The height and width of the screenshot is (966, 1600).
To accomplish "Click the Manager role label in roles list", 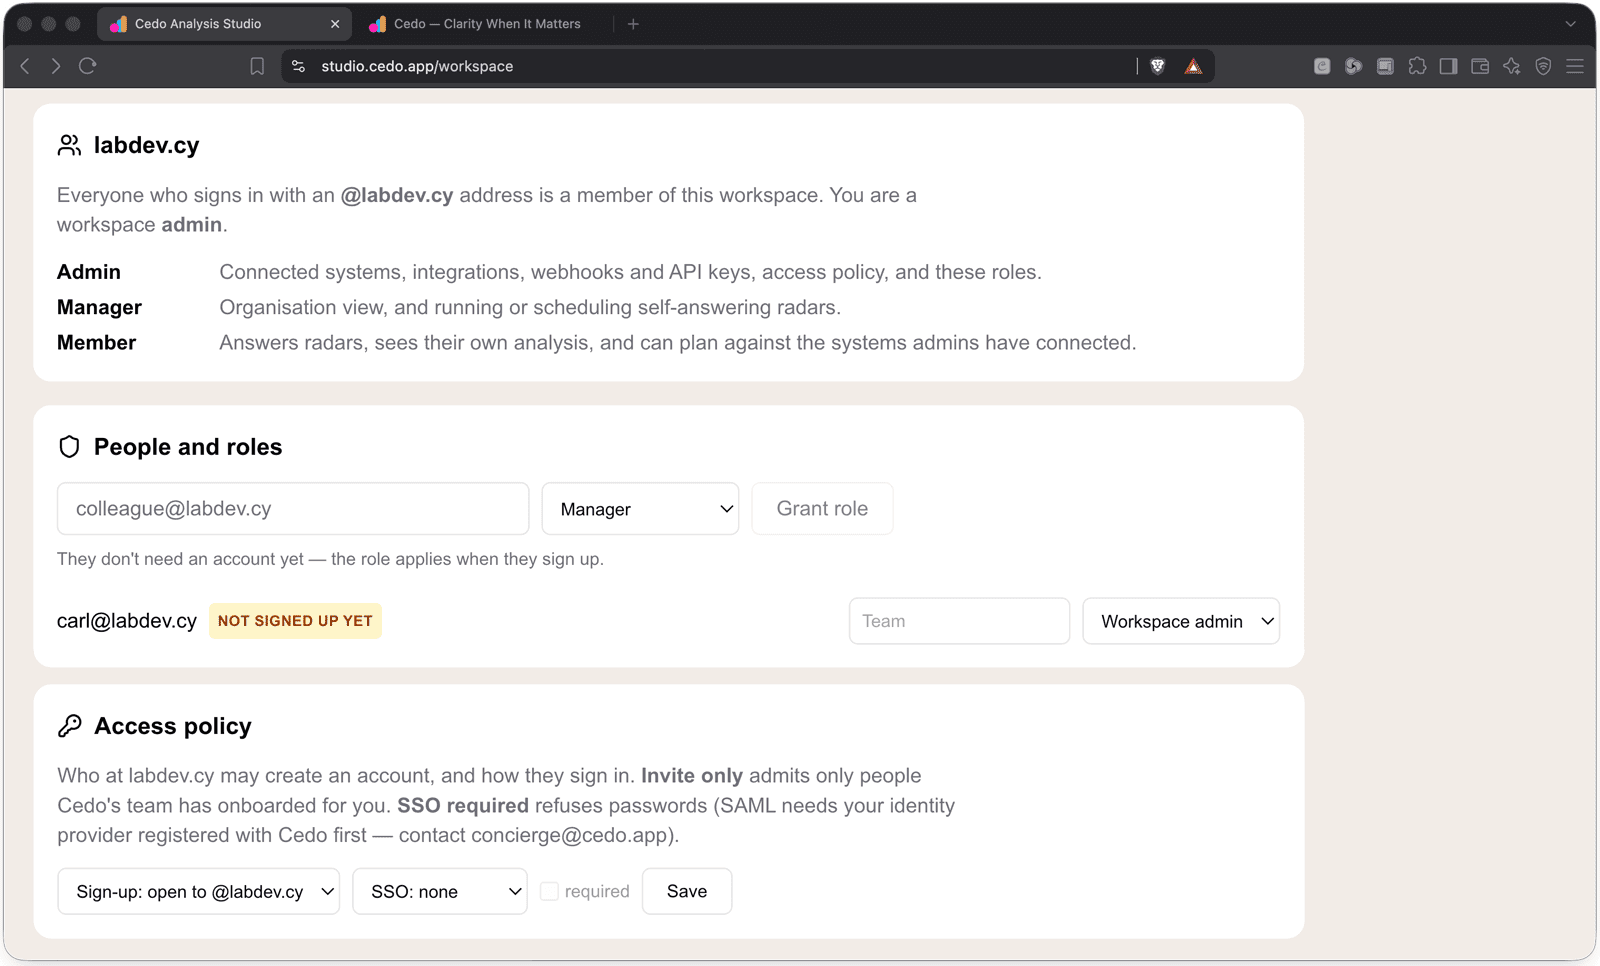I will point(99,307).
